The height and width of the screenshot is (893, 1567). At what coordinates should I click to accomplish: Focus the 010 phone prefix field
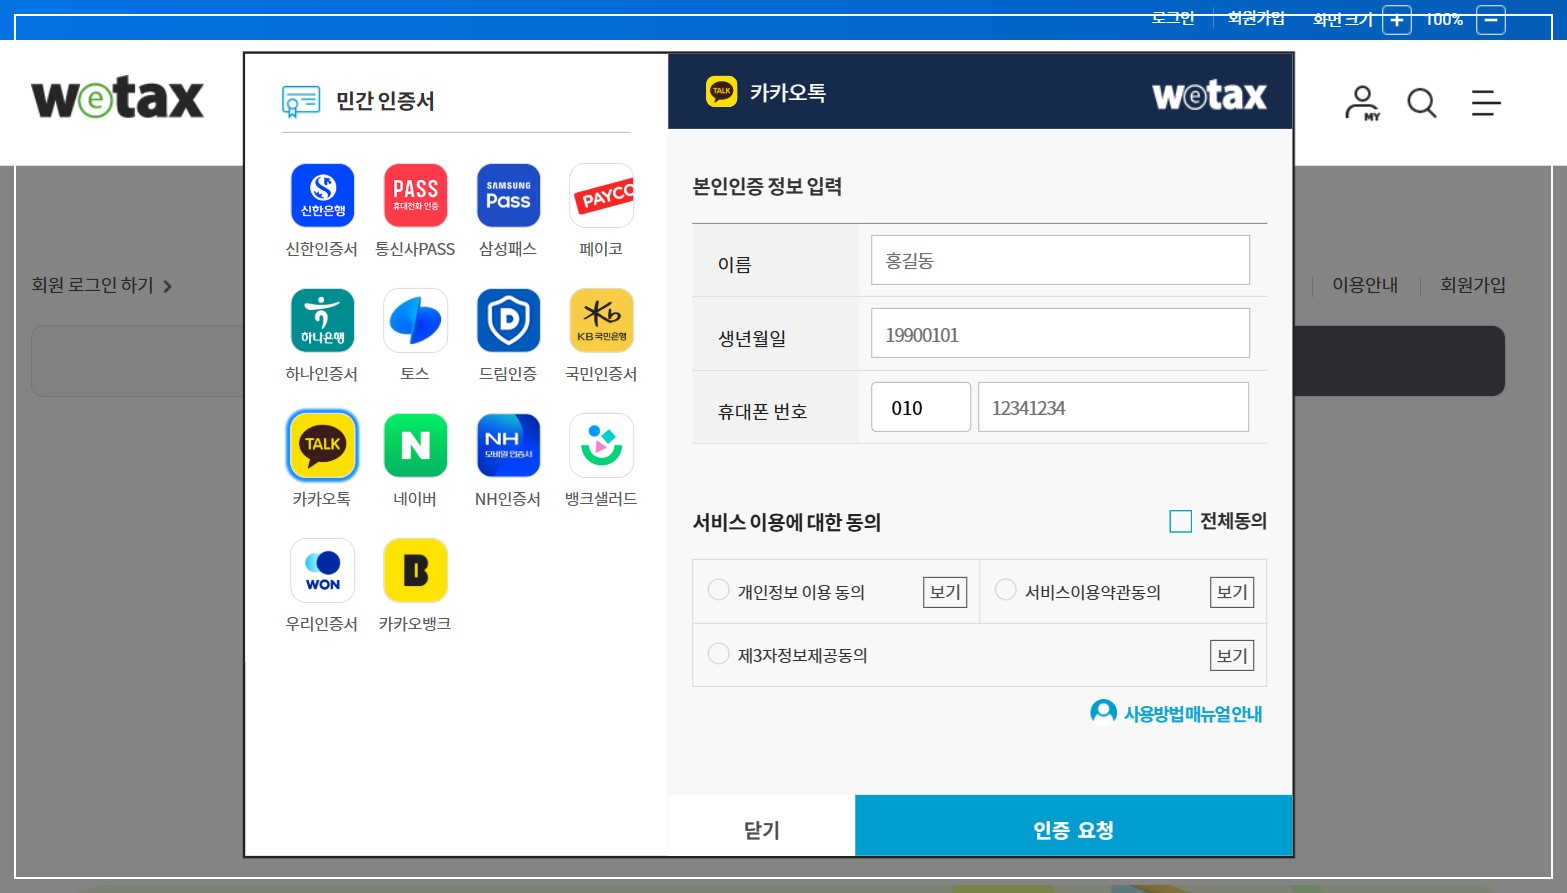[x=921, y=407]
